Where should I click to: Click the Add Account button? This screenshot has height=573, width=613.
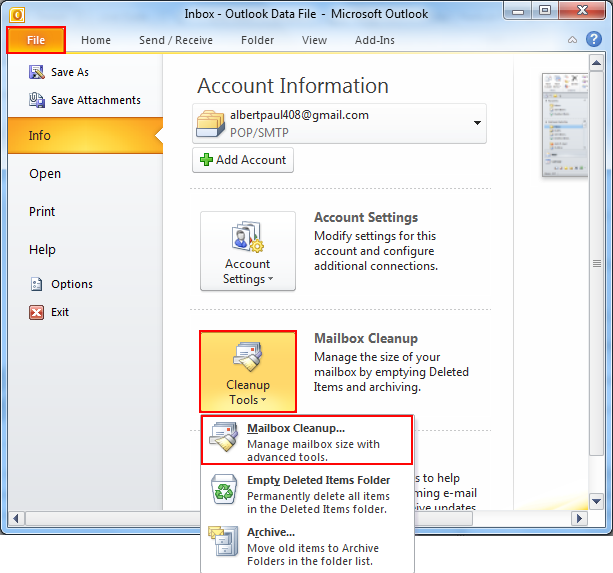243,160
